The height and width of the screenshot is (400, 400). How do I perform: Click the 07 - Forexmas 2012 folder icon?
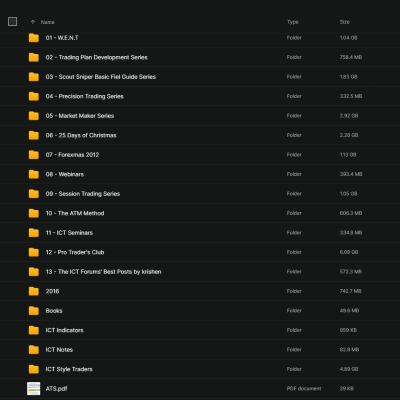(34, 155)
